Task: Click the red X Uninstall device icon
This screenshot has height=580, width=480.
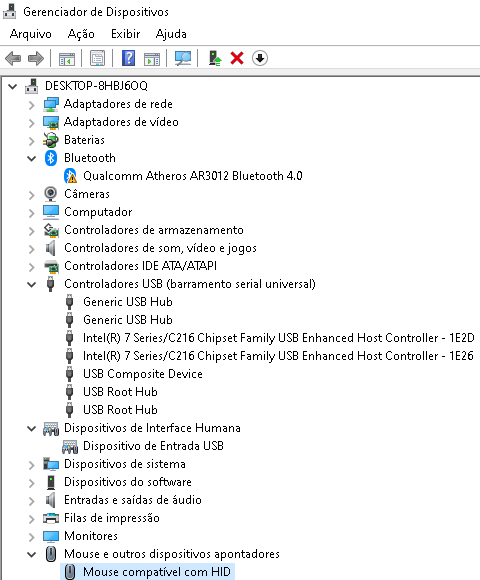Action: [x=237, y=58]
